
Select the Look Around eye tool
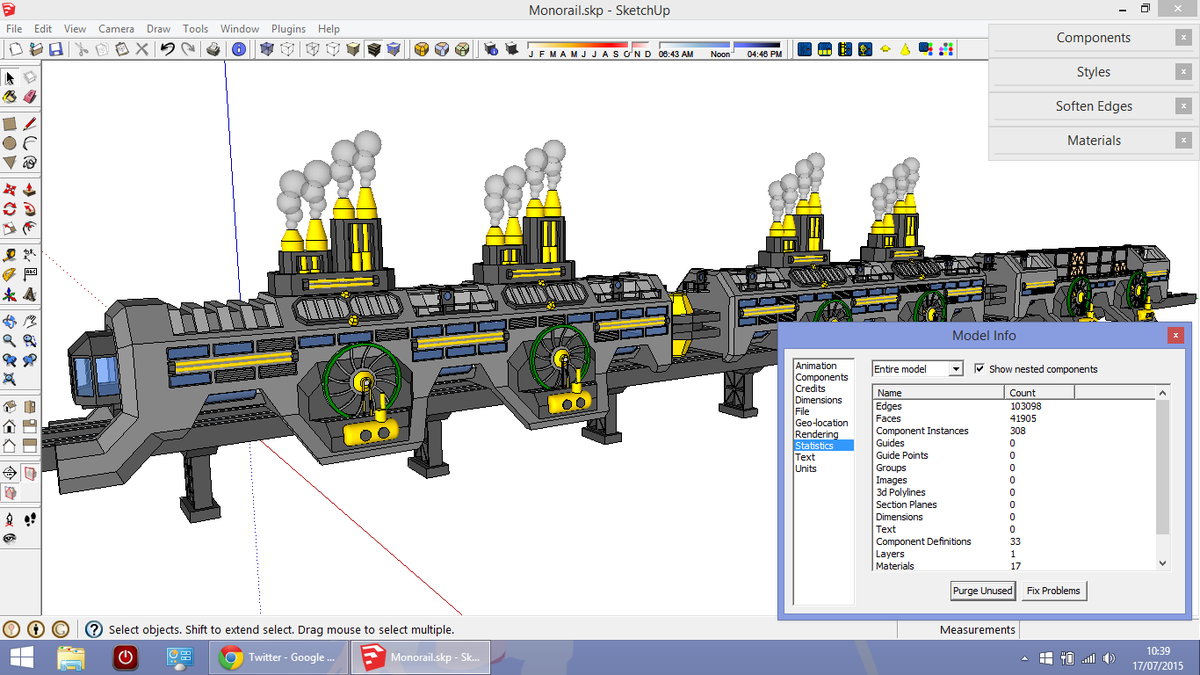point(9,538)
